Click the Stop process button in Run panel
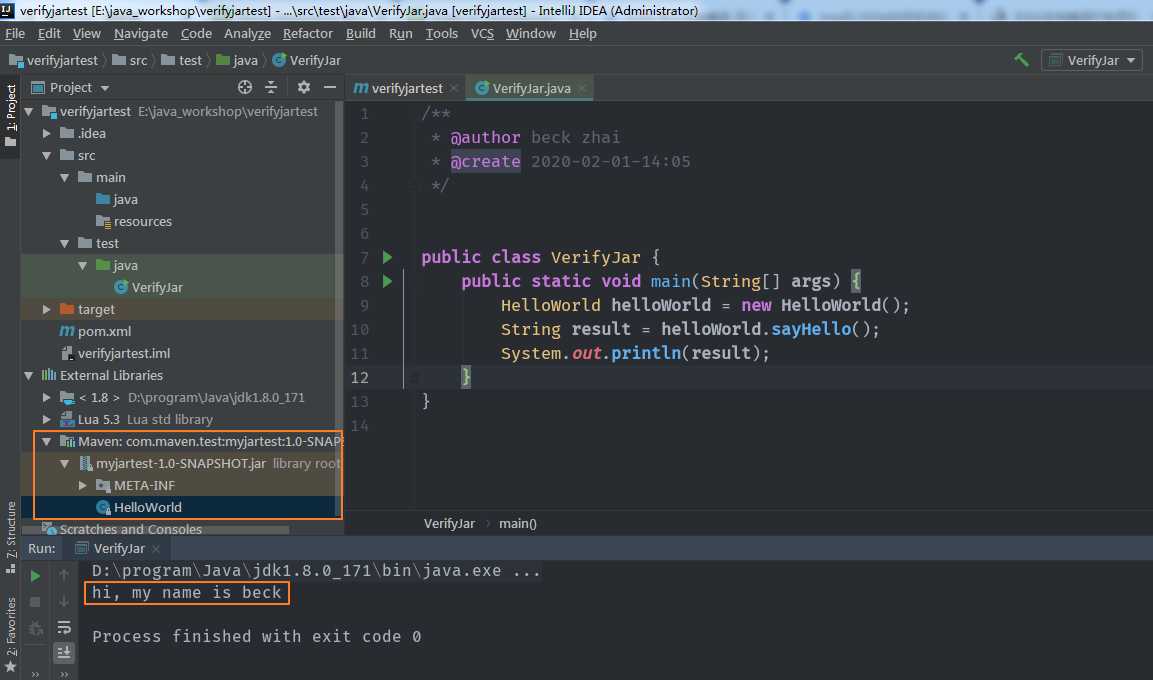The height and width of the screenshot is (680, 1153). (x=35, y=602)
